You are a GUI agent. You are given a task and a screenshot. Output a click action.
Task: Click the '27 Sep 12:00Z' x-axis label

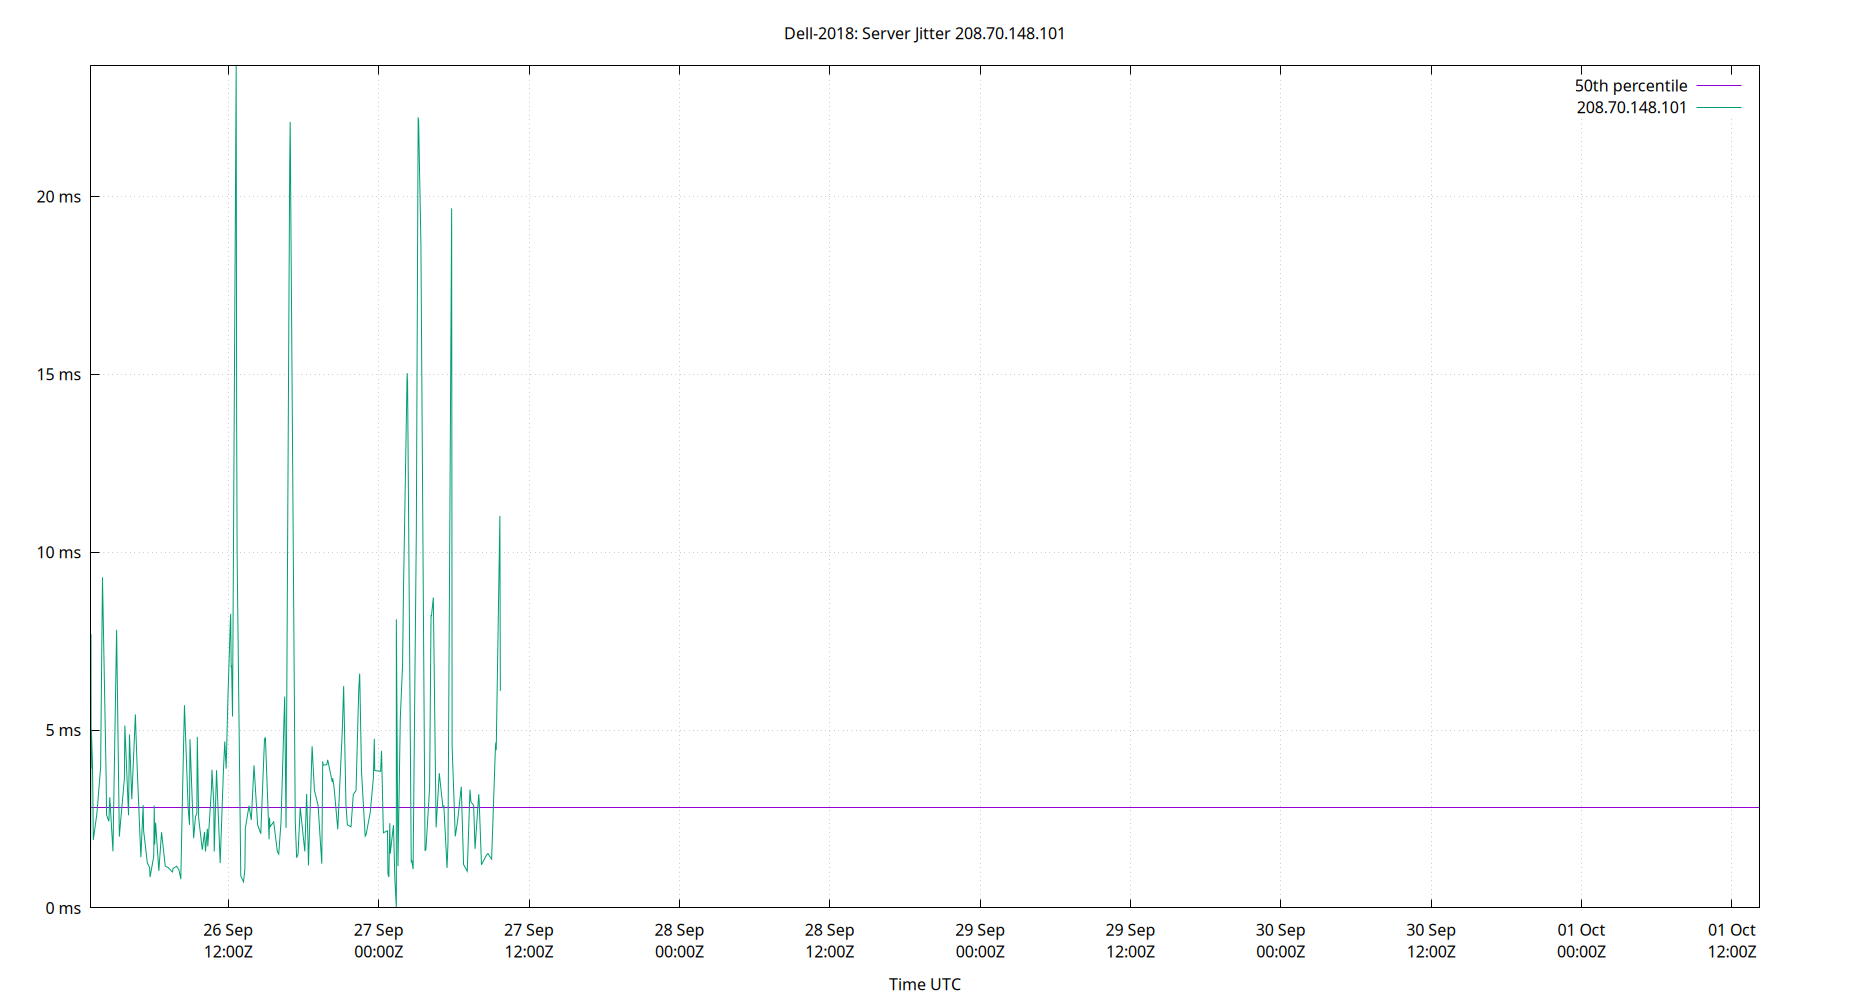[529, 941]
